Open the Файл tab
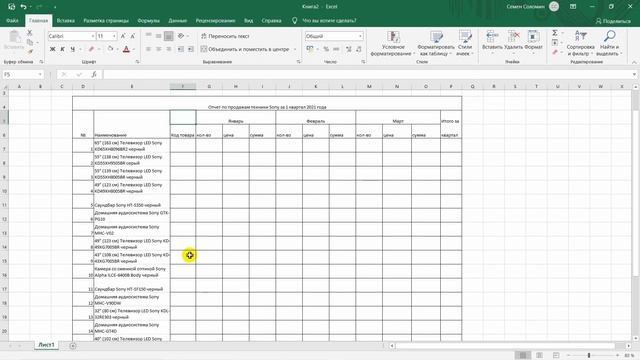Screen dimensions: 640x360 [12, 20]
